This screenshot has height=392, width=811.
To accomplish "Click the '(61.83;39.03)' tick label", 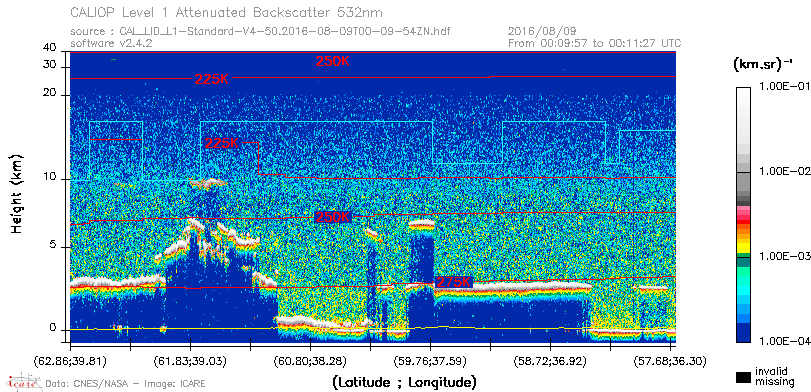I will (190, 360).
